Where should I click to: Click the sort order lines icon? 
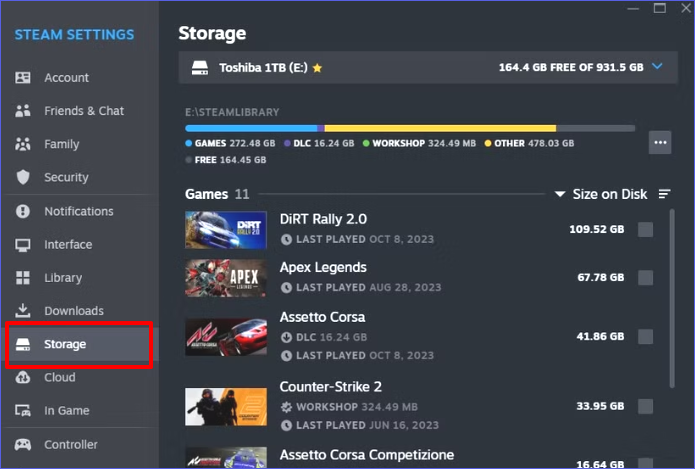[664, 194]
